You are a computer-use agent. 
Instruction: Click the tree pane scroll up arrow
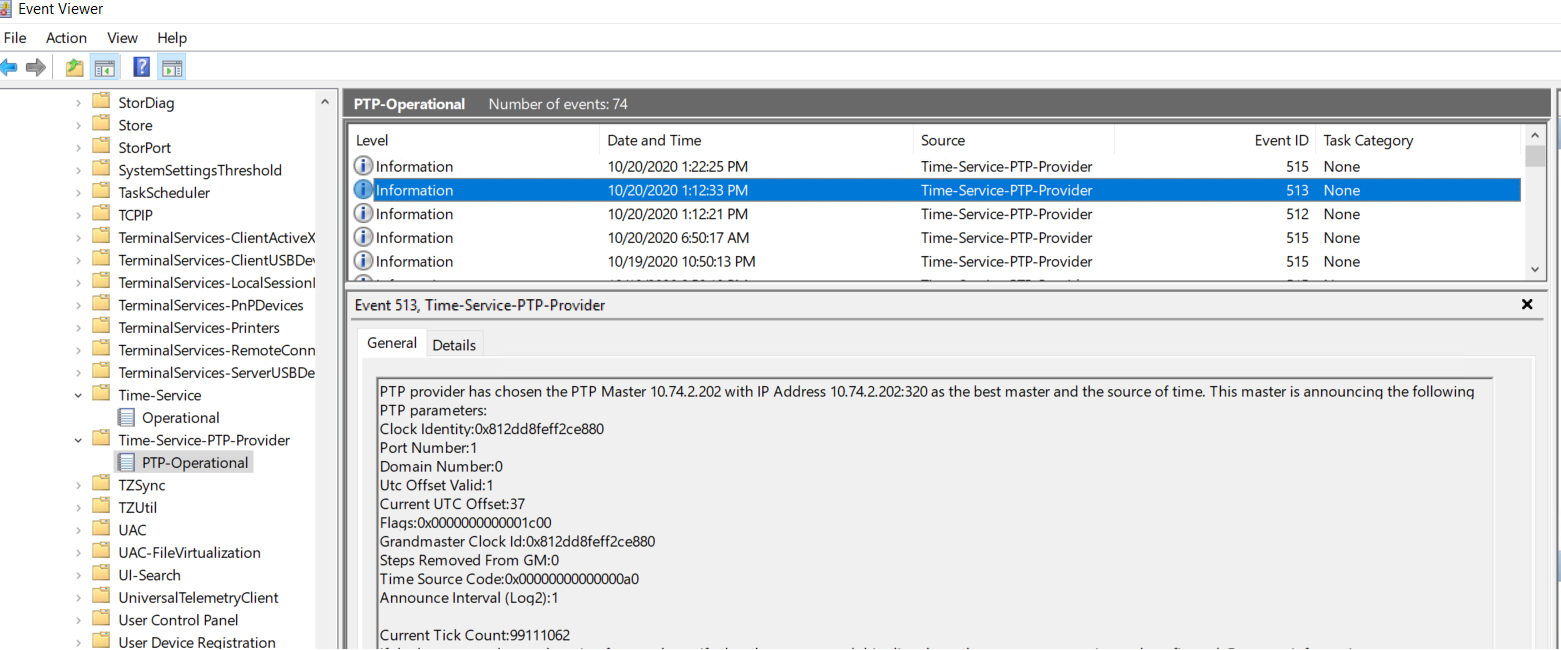(x=324, y=102)
